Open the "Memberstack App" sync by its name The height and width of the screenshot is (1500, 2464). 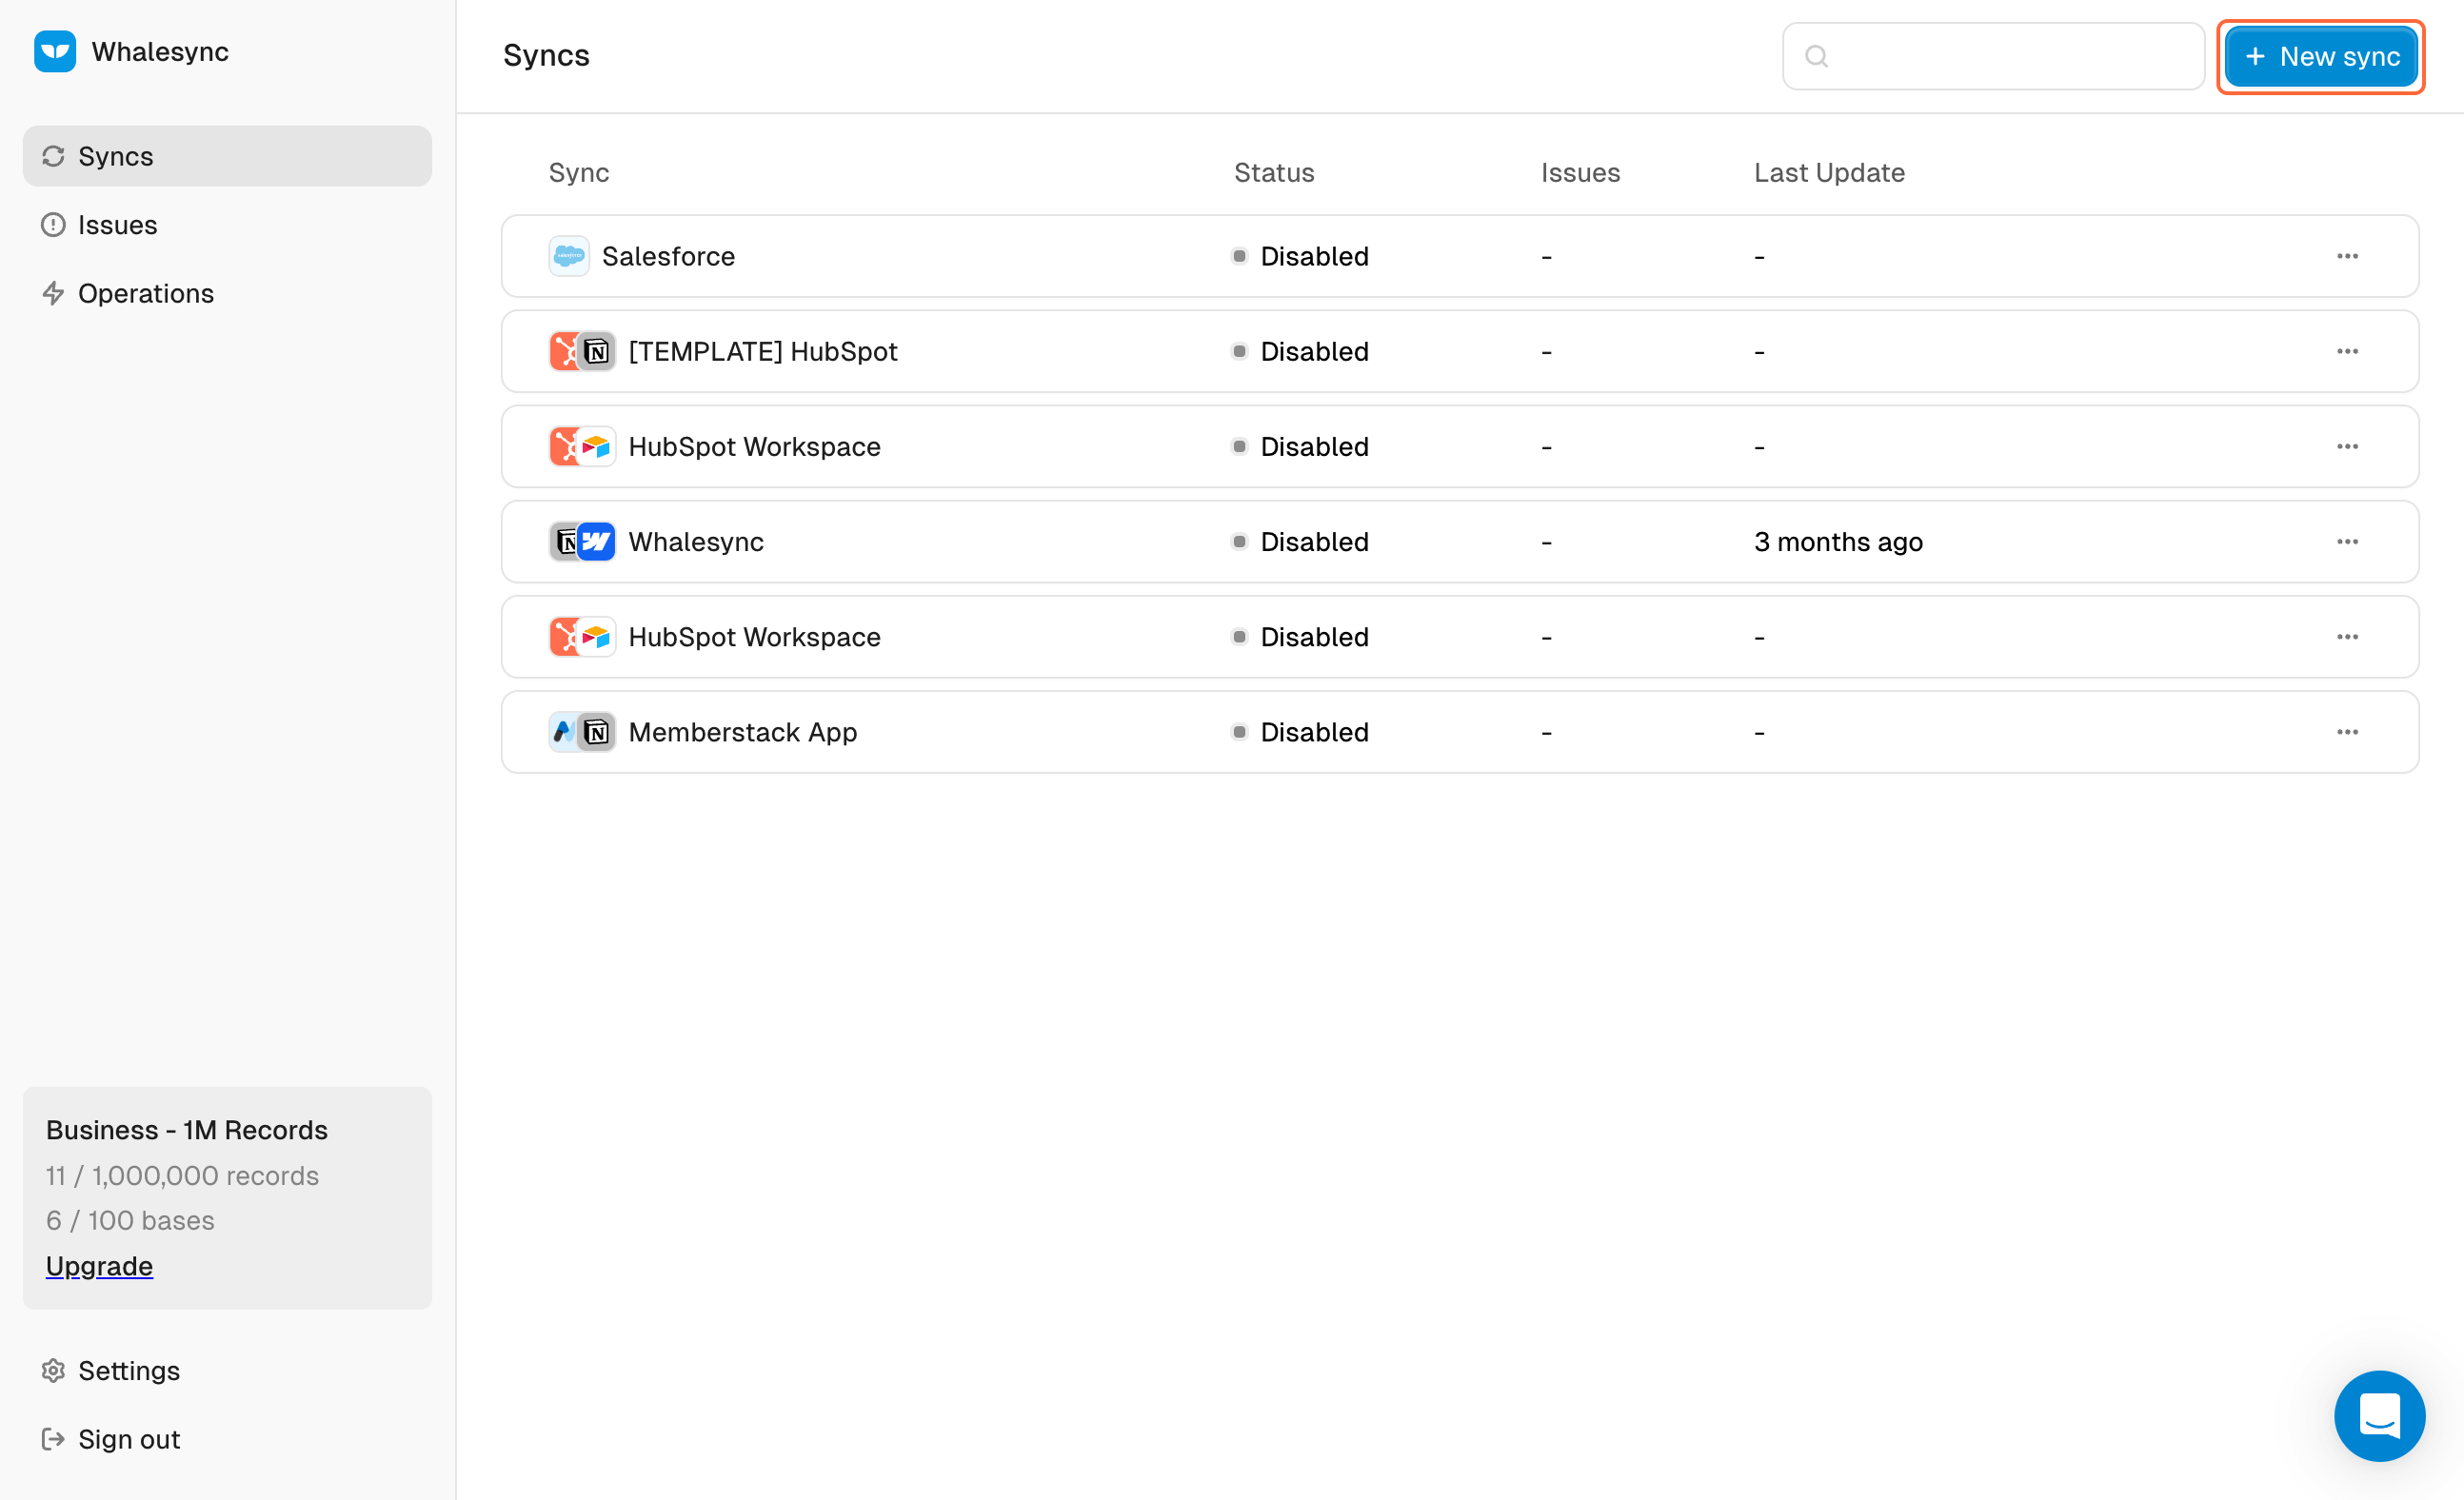point(743,732)
